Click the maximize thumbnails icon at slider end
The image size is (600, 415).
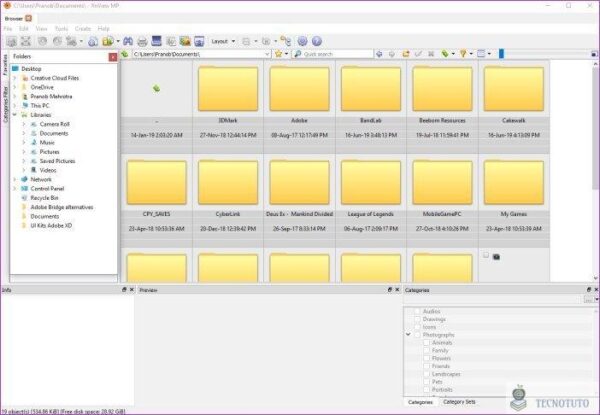(x=594, y=54)
